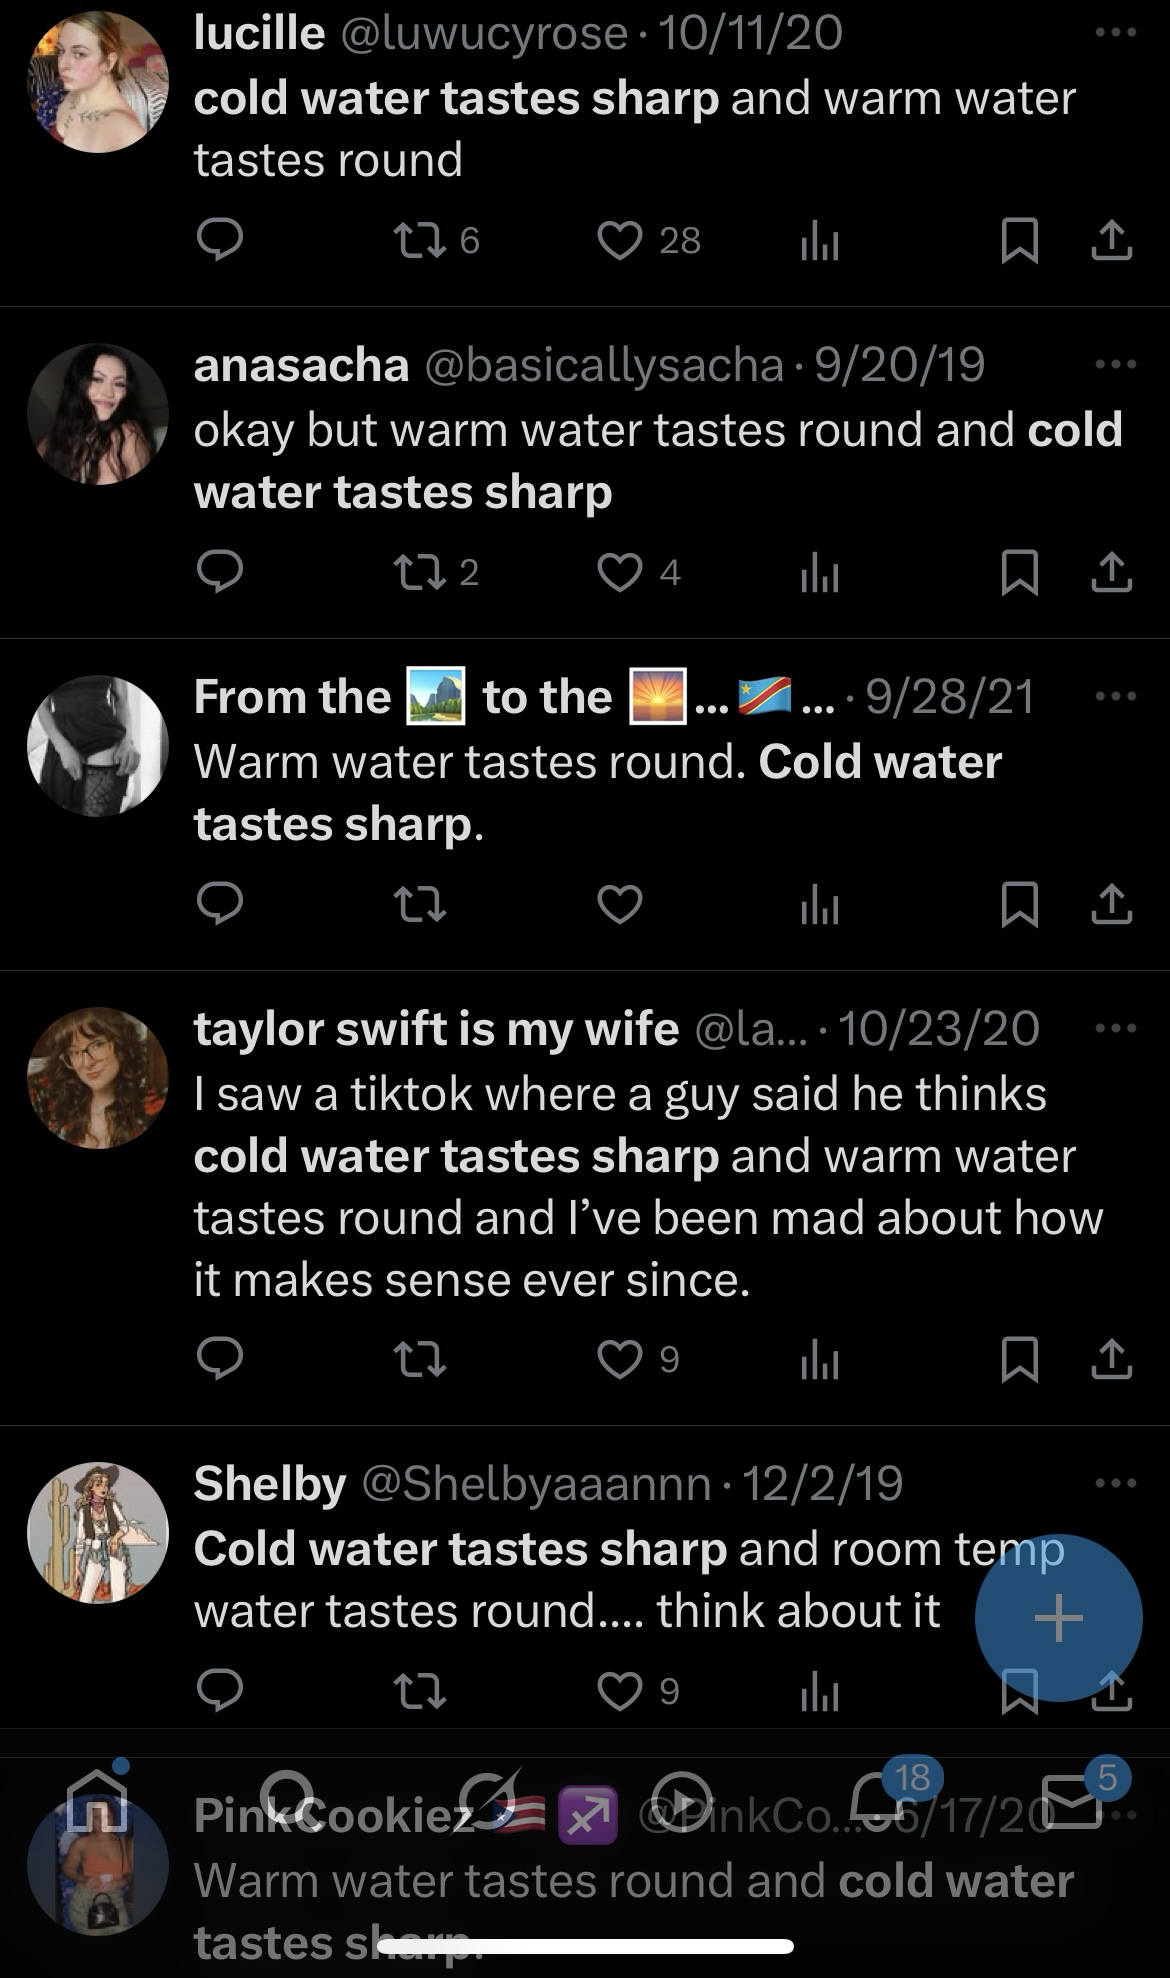This screenshot has height=1978, width=1170.
Task: Retweet the 9/28/21 warm water tweet
Action: tap(420, 904)
